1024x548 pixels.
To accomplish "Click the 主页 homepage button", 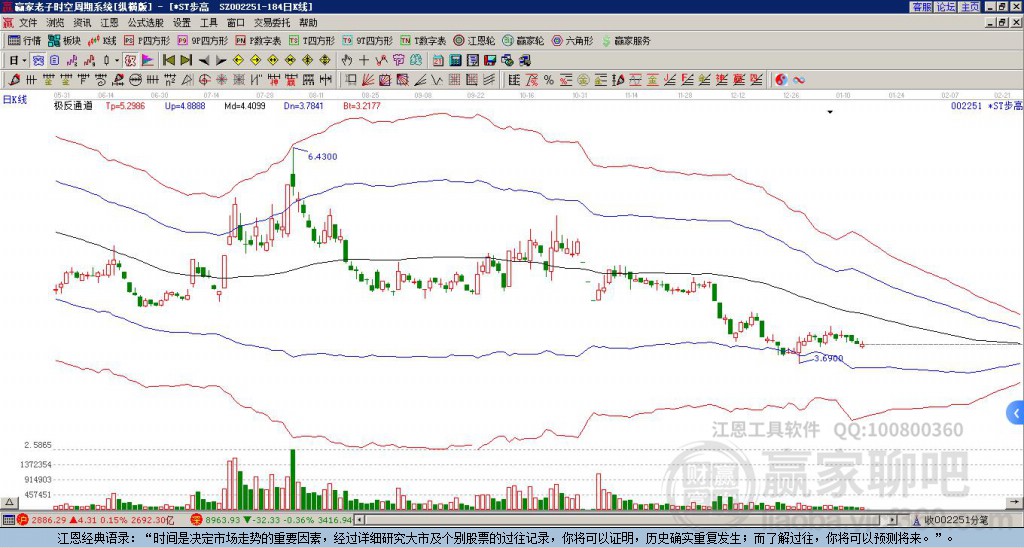I will point(969,7).
